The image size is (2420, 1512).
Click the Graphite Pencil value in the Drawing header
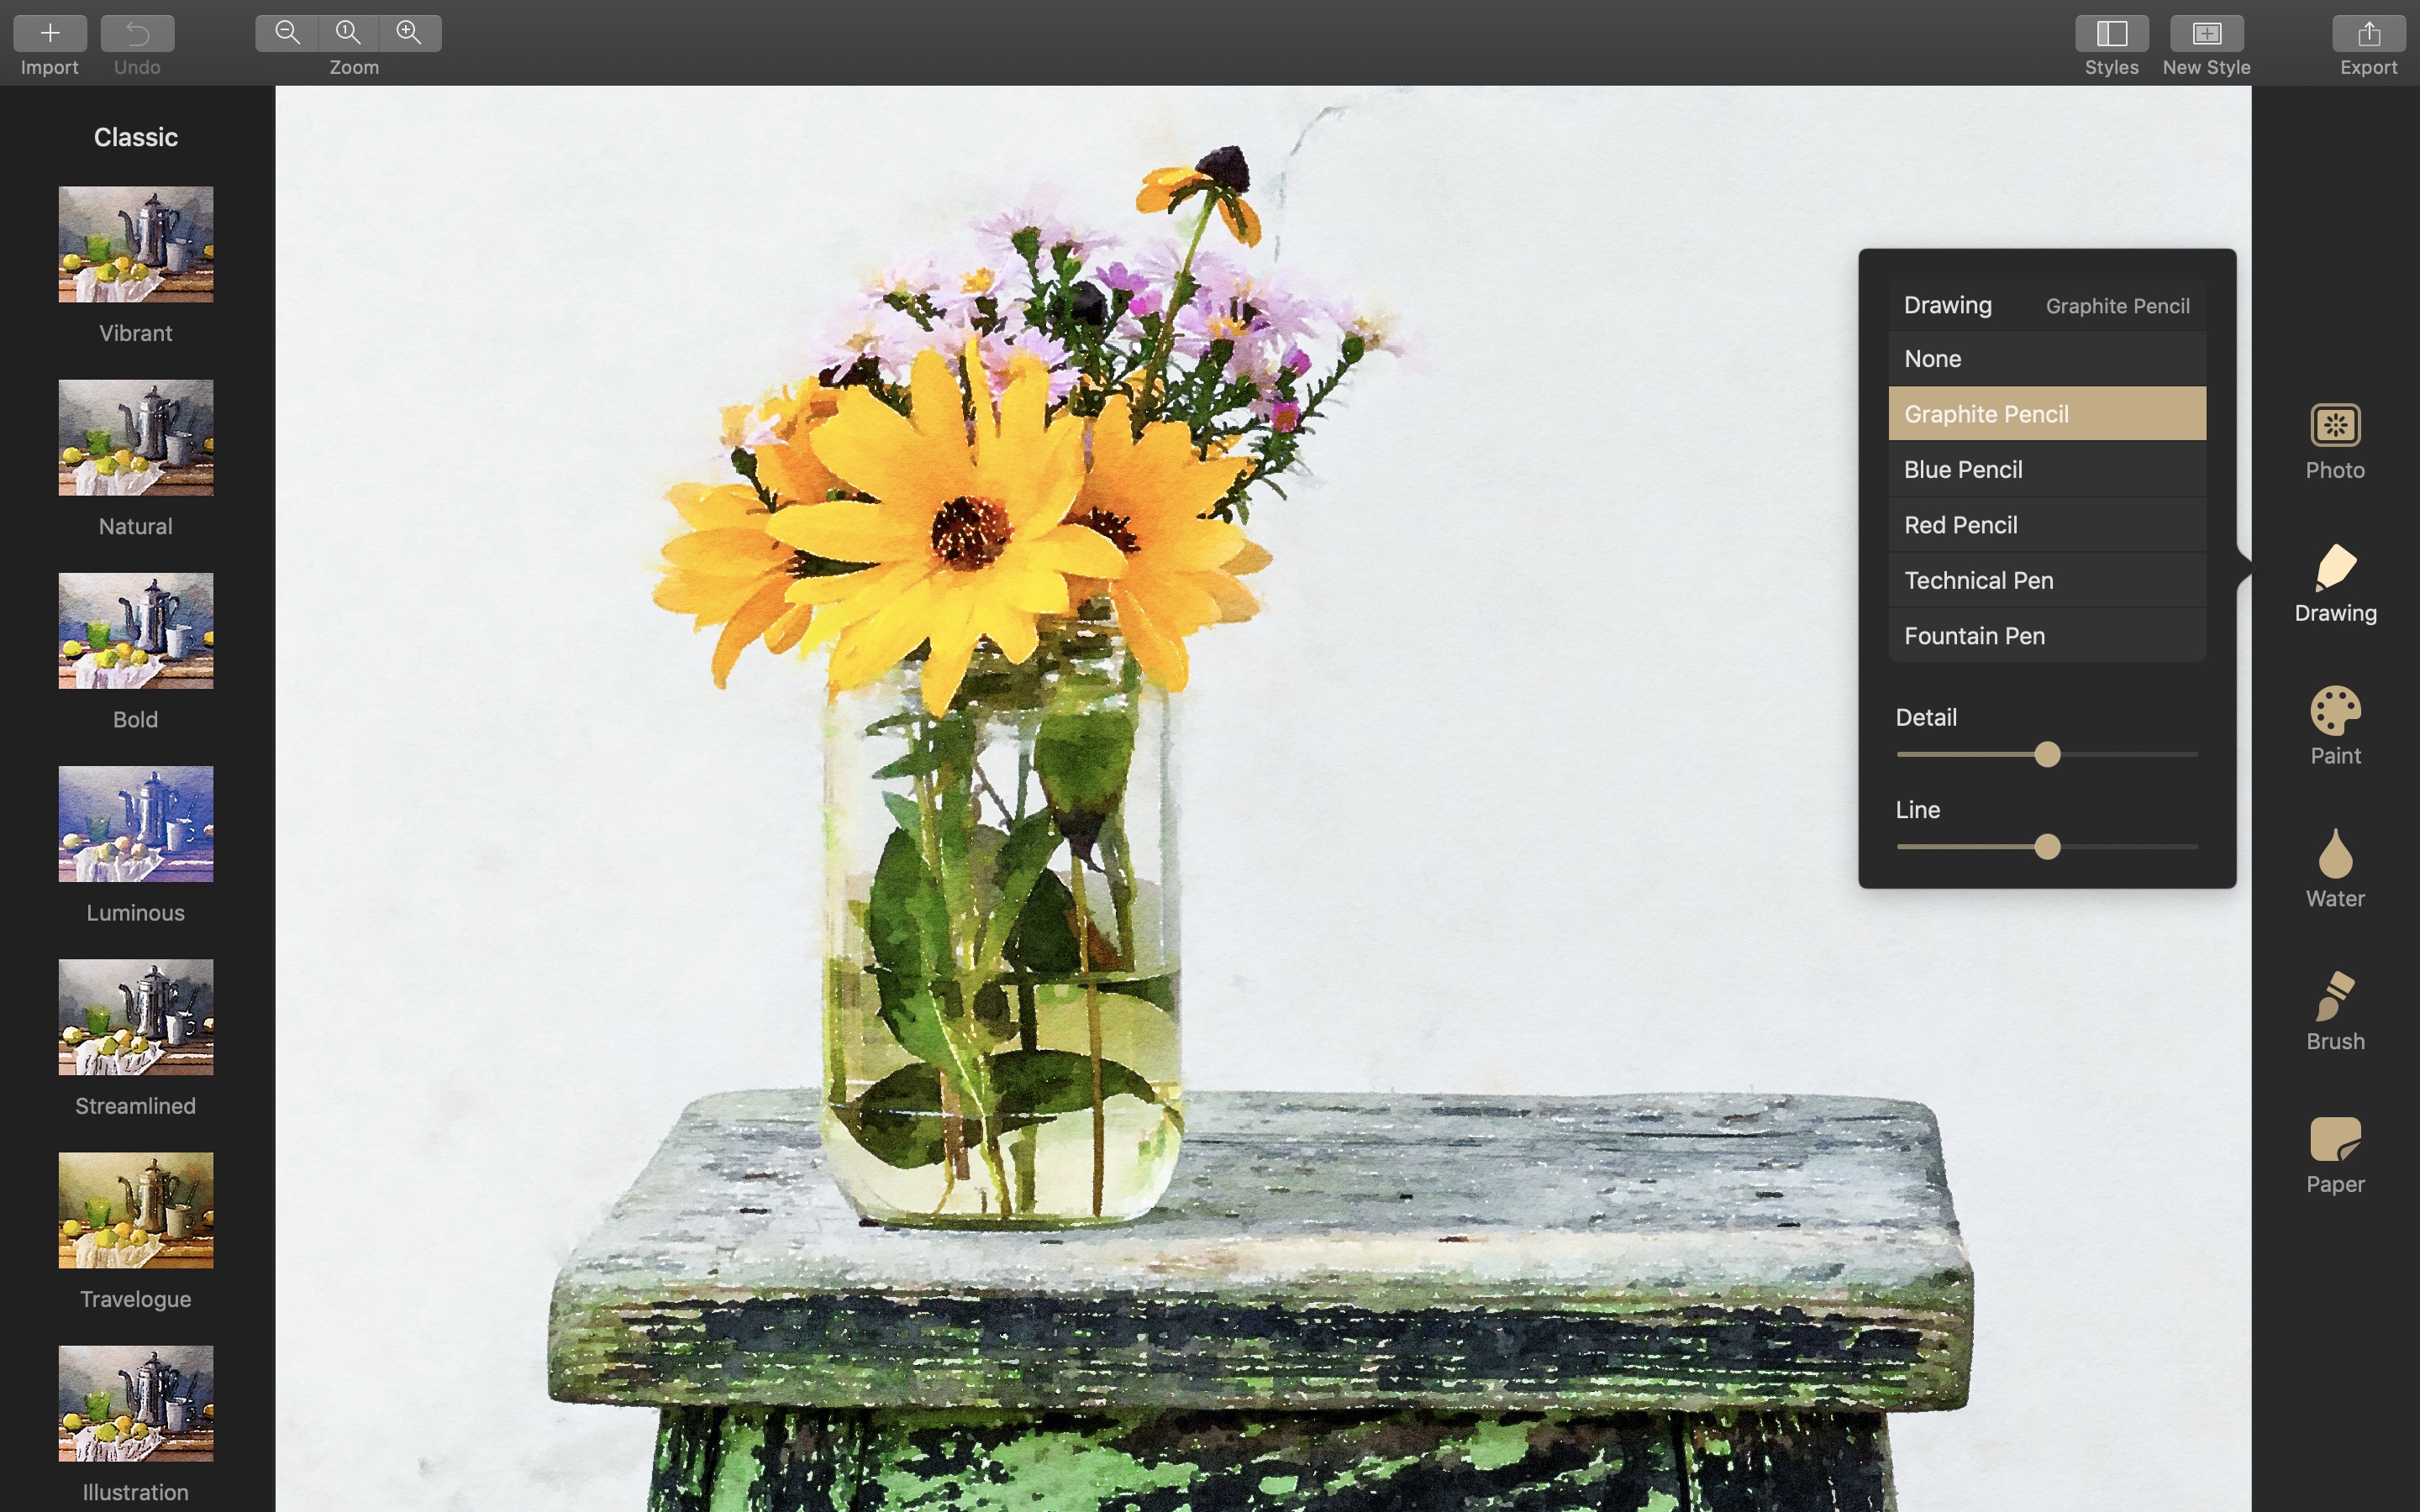coord(2117,306)
